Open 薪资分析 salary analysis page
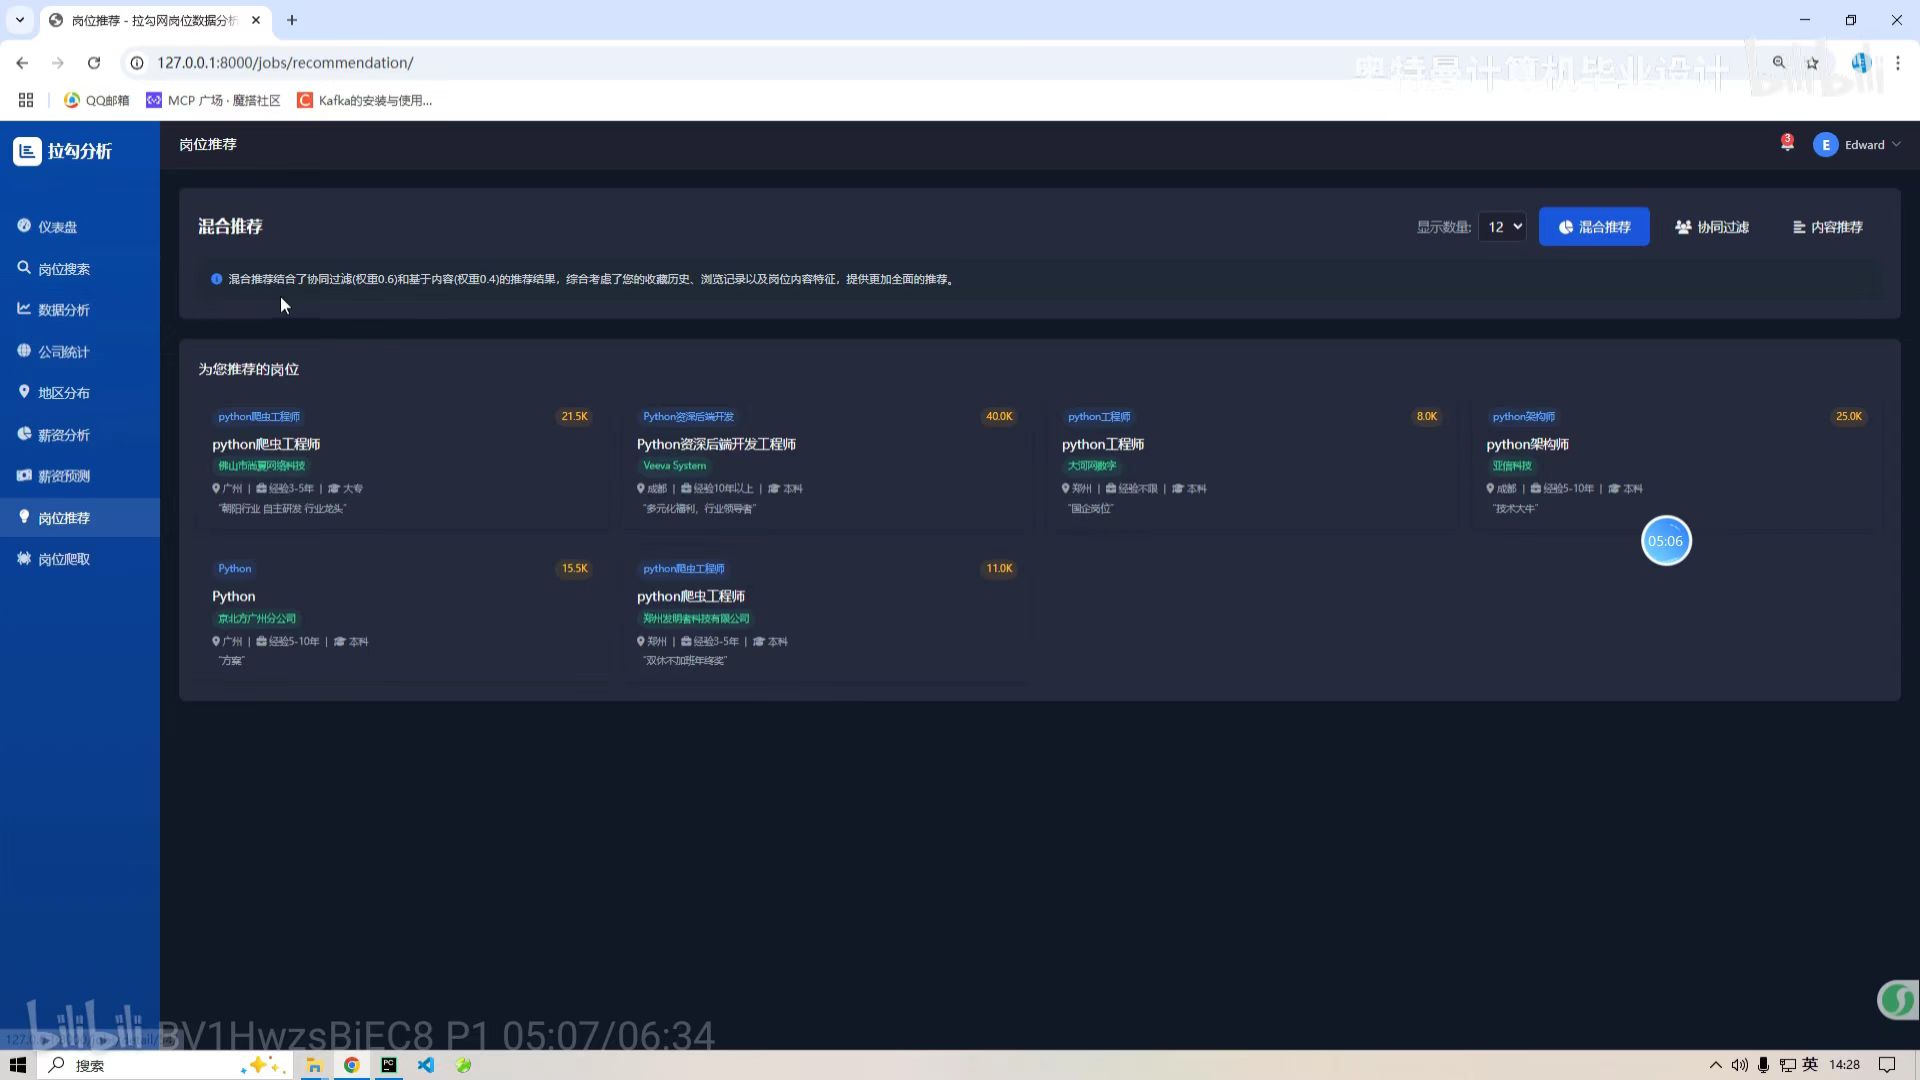Viewport: 1920px width, 1080px height. click(63, 435)
